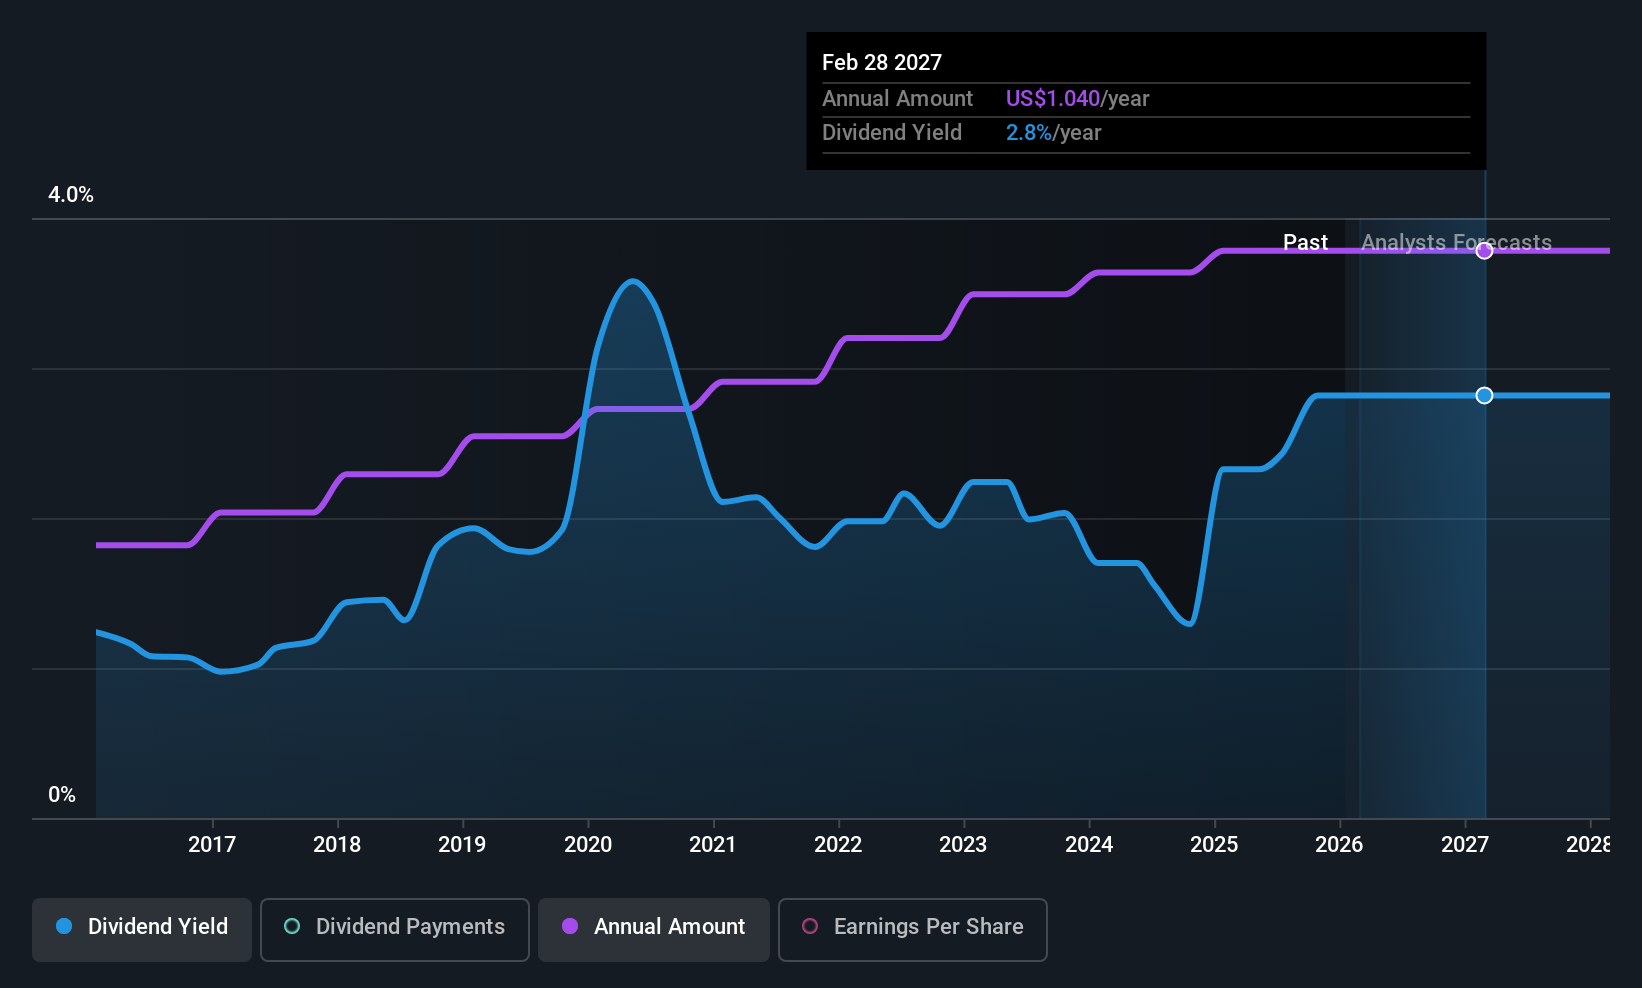Click the 2027 x-axis label

[1465, 845]
